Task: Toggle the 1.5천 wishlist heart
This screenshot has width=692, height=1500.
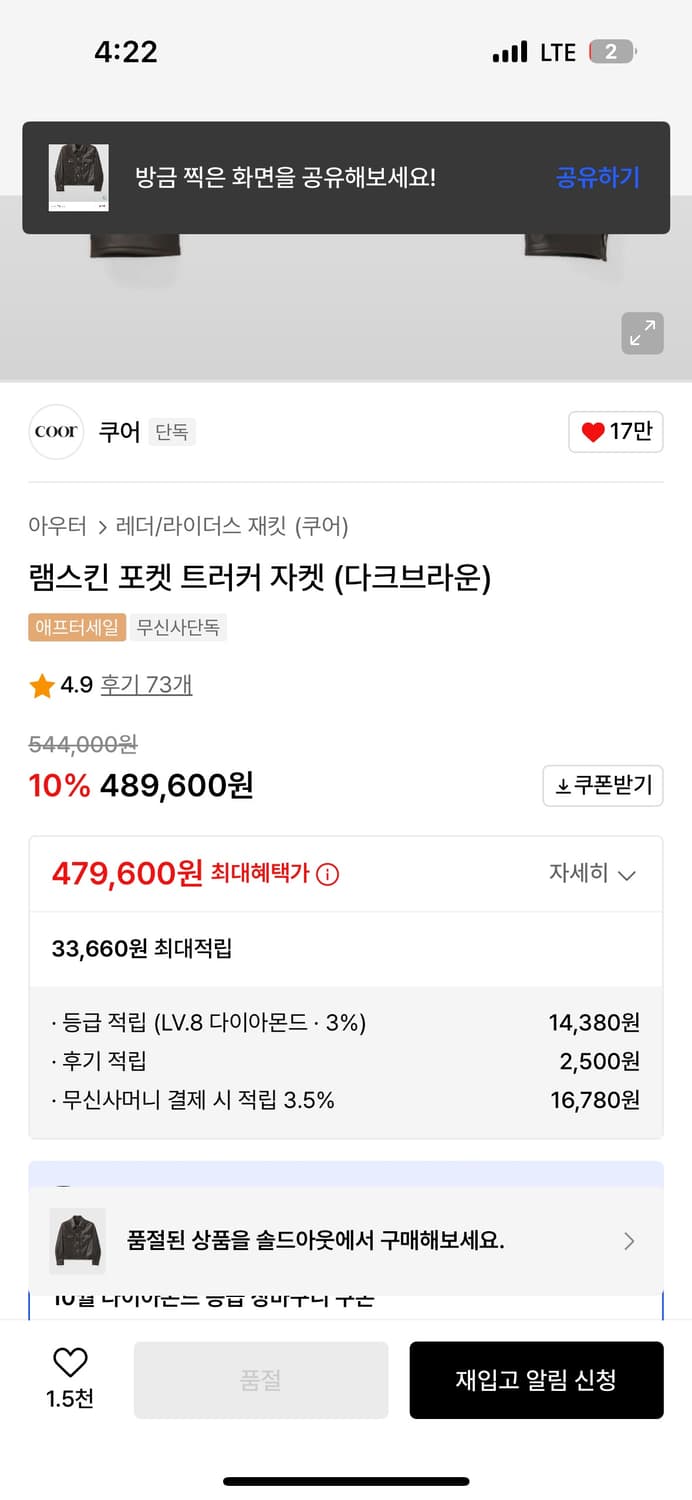Action: click(70, 1364)
